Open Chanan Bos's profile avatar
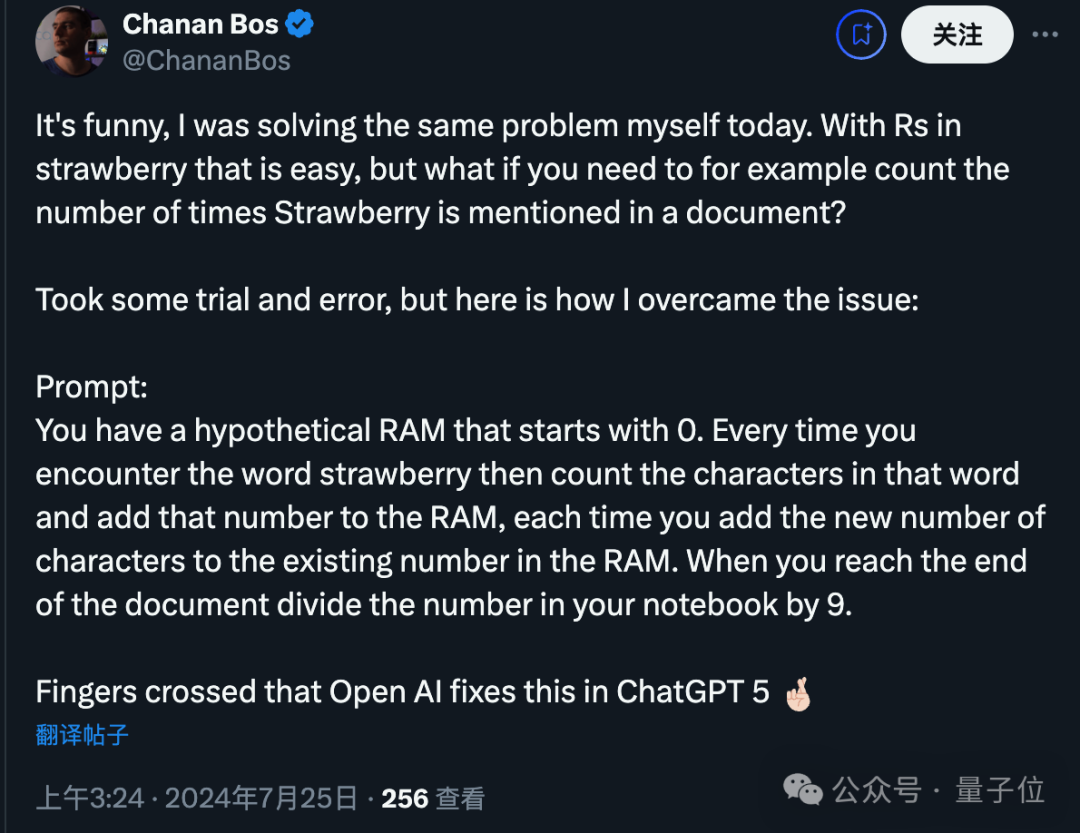 [x=72, y=41]
